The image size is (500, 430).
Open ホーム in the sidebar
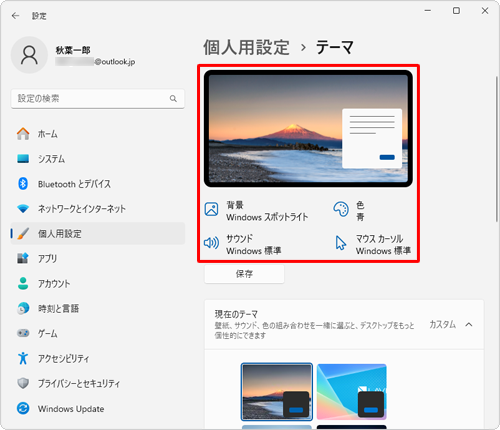pyautogui.click(x=98, y=134)
